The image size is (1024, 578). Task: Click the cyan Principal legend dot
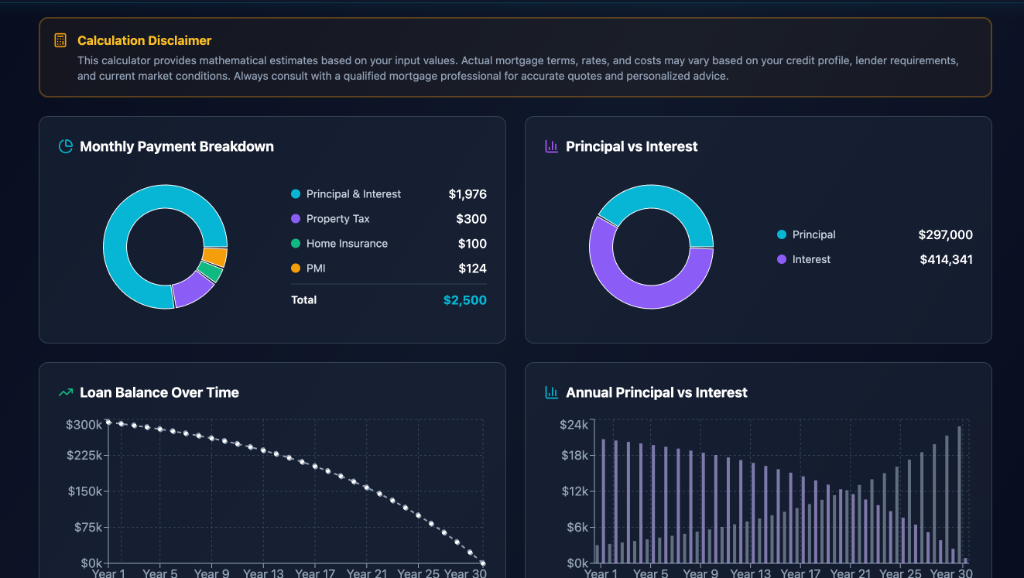(781, 234)
